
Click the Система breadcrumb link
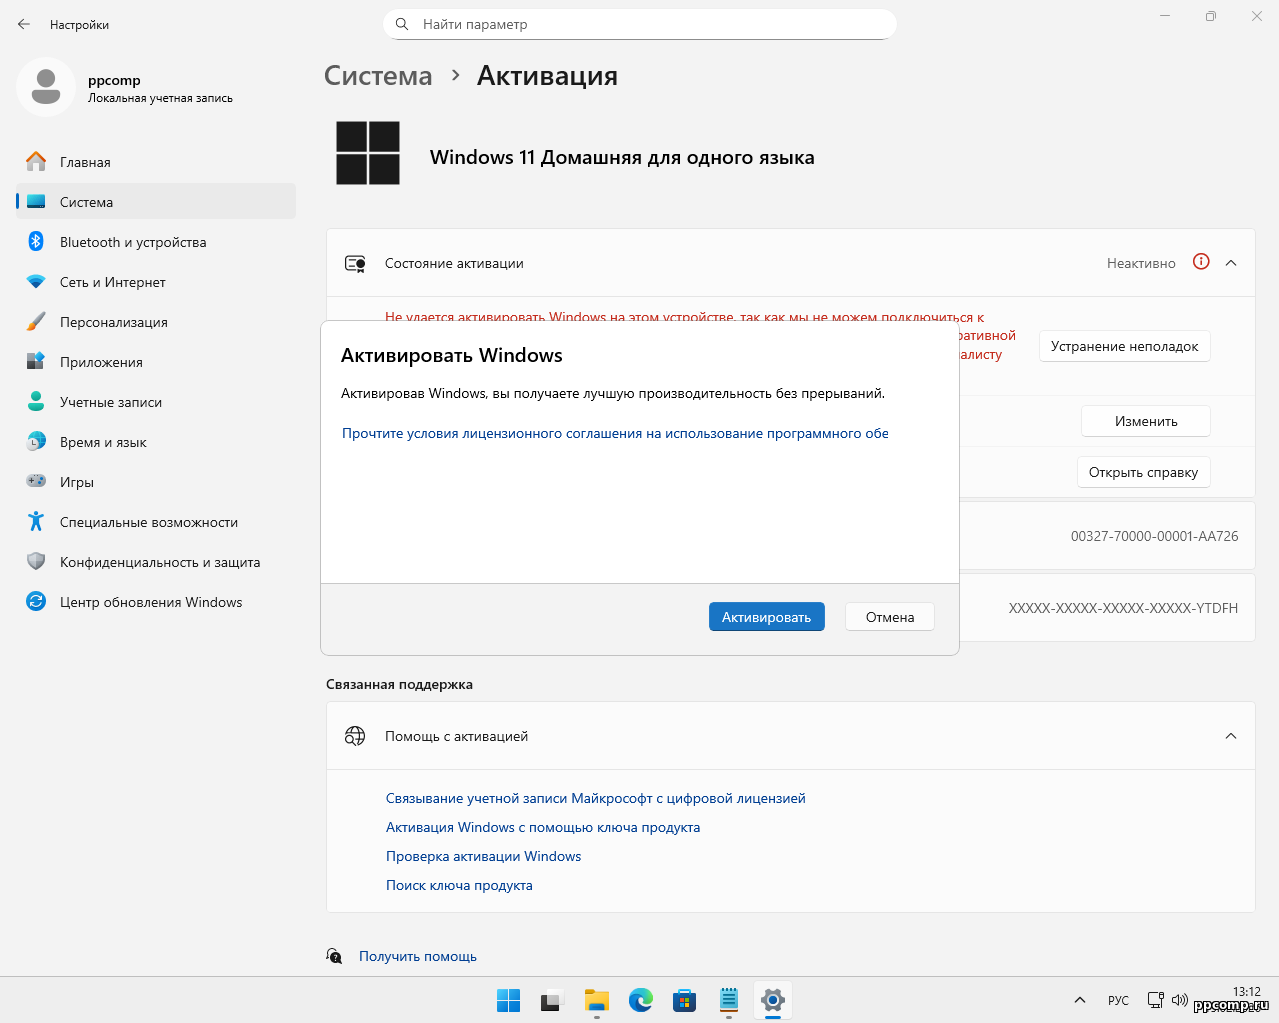[378, 76]
